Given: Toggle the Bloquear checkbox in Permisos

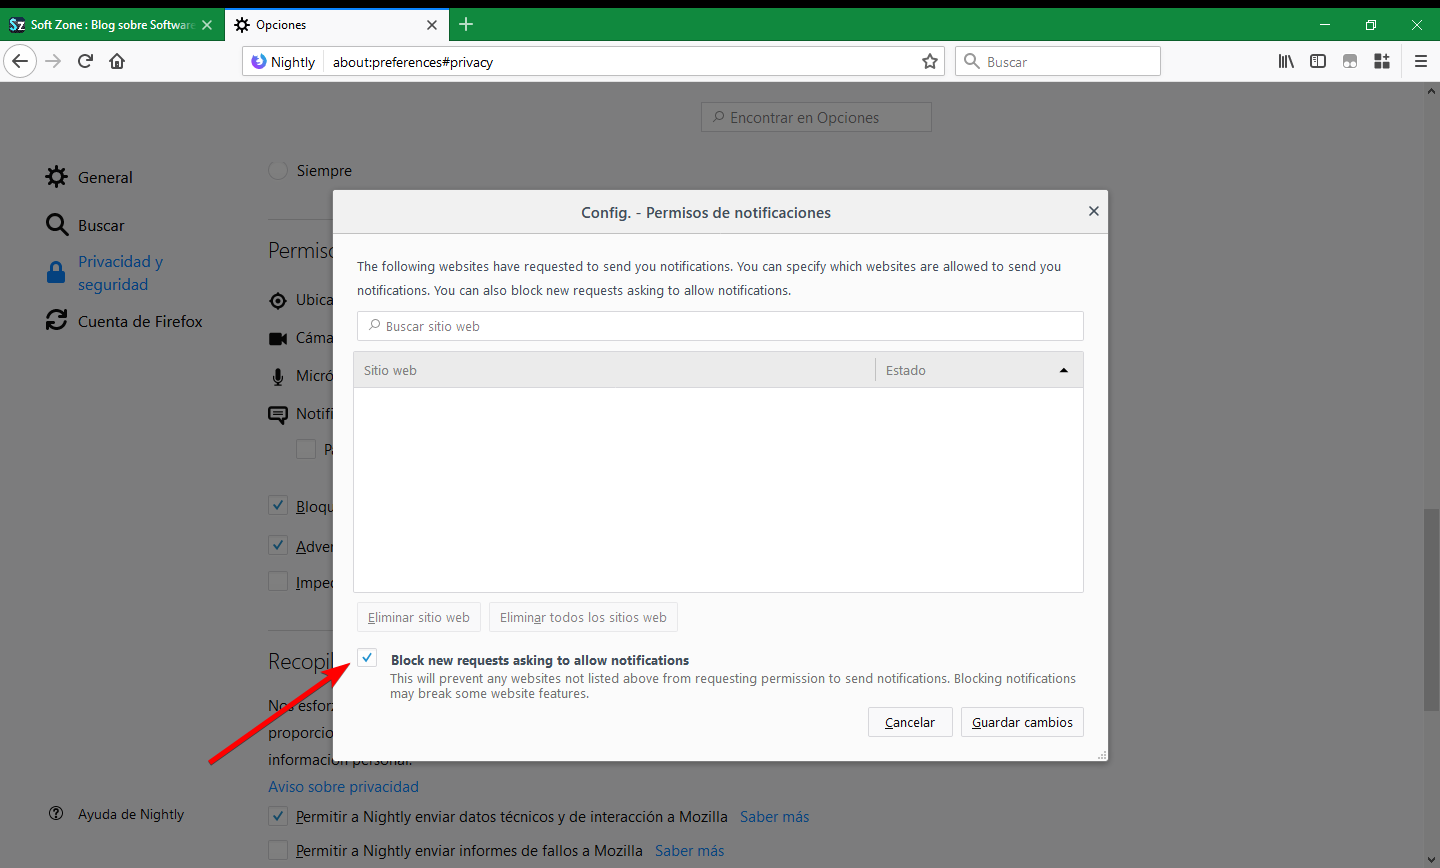Looking at the screenshot, I should pyautogui.click(x=278, y=506).
